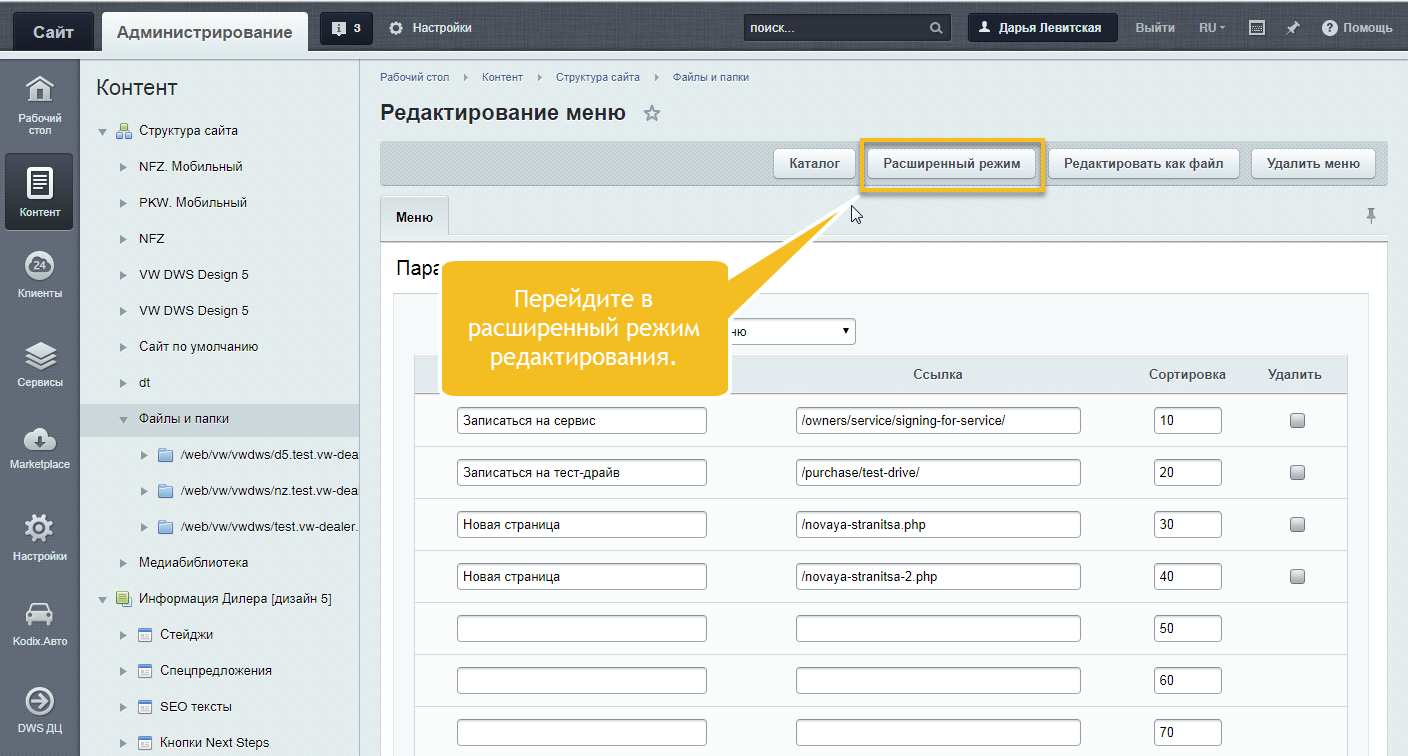Click name field Записаться на сервис
Viewport: 1408px width, 756px height.
[x=581, y=420]
